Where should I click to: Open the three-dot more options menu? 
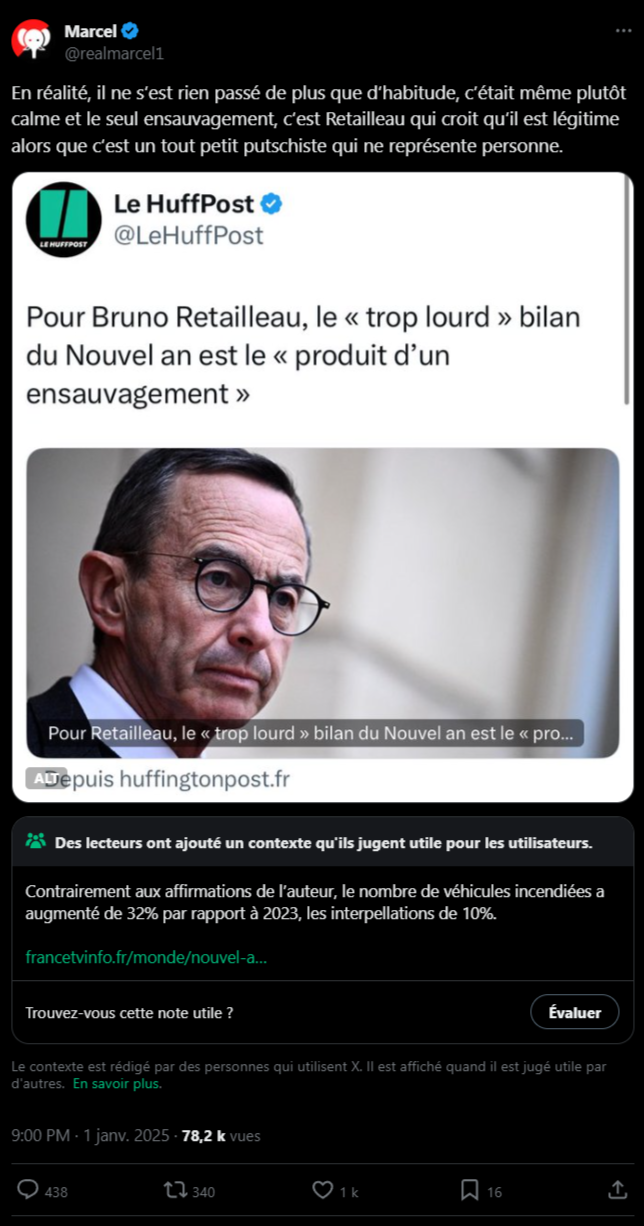pos(624,31)
